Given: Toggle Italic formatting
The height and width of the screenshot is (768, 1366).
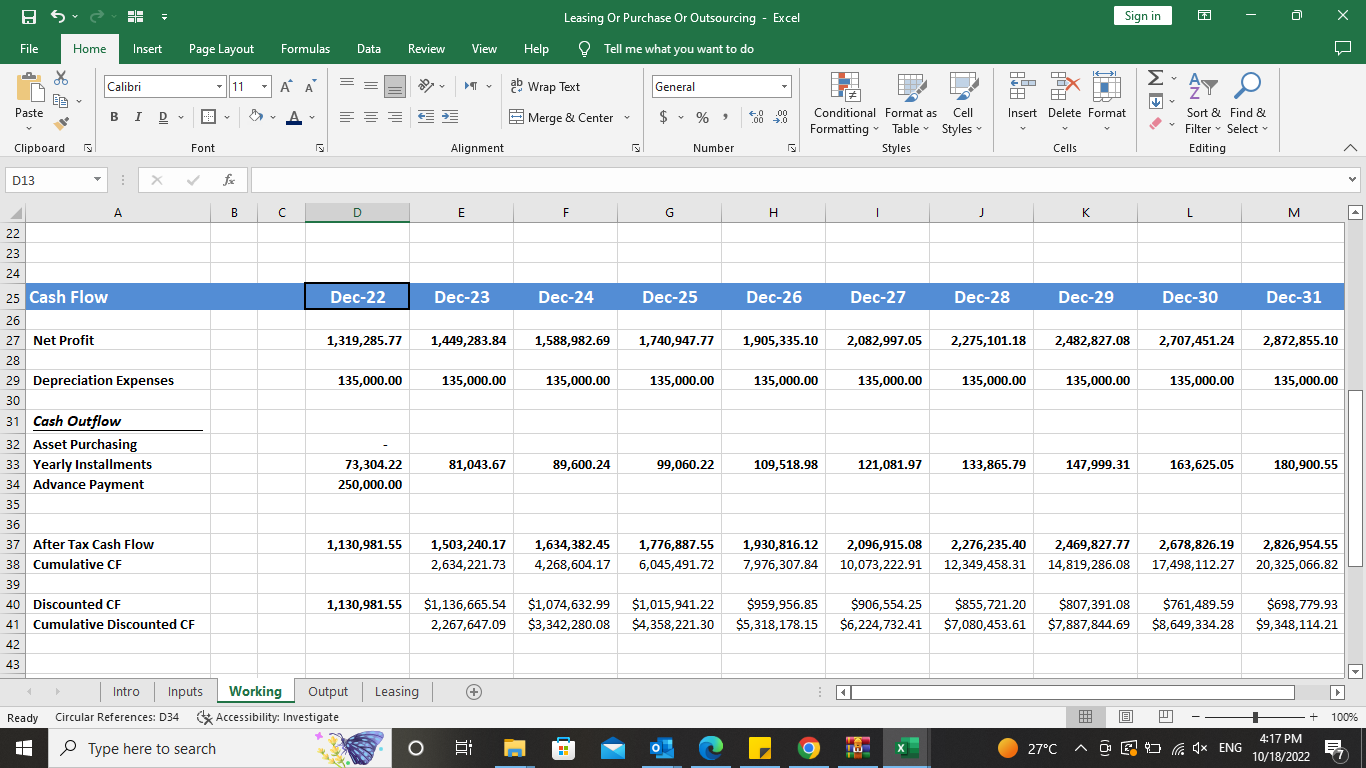Looking at the screenshot, I should [138, 118].
